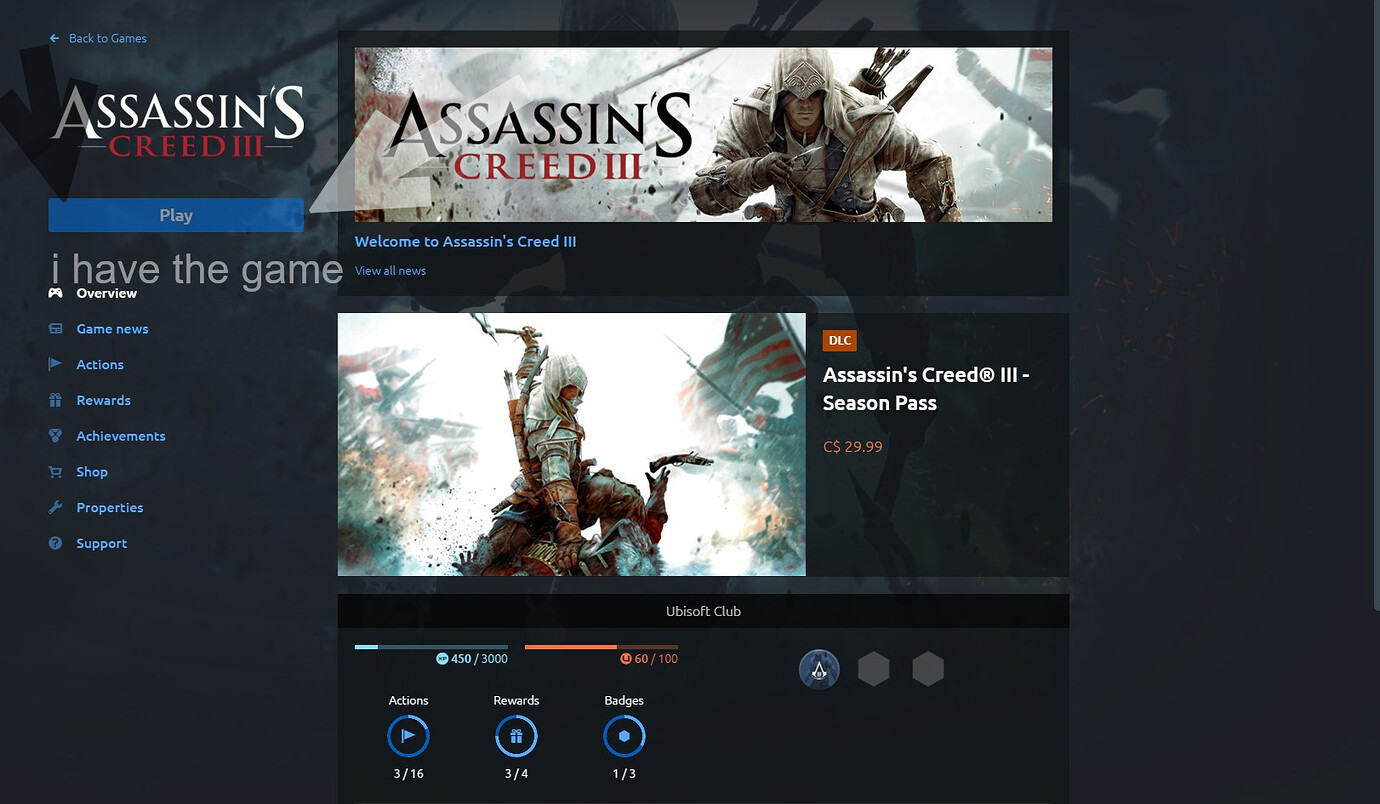Click the earned Assassin insignia badge
Image resolution: width=1380 pixels, height=804 pixels.
(x=819, y=669)
